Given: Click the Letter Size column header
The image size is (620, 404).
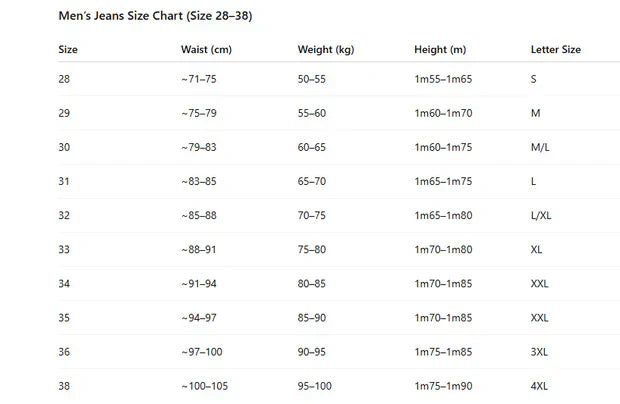Looking at the screenshot, I should 556,49.
